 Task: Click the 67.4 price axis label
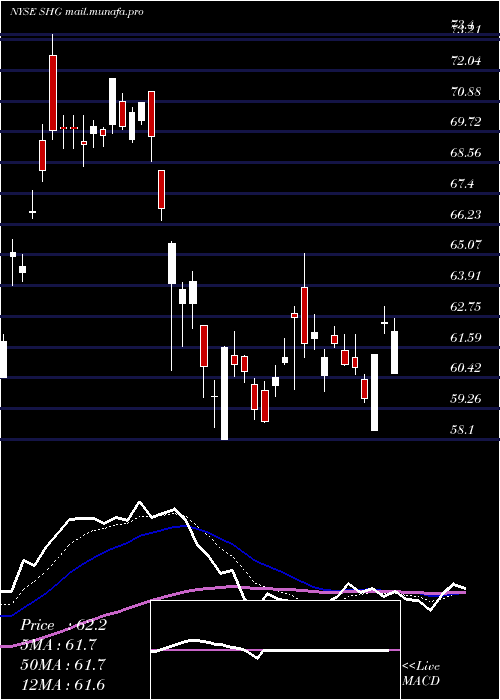[462, 184]
